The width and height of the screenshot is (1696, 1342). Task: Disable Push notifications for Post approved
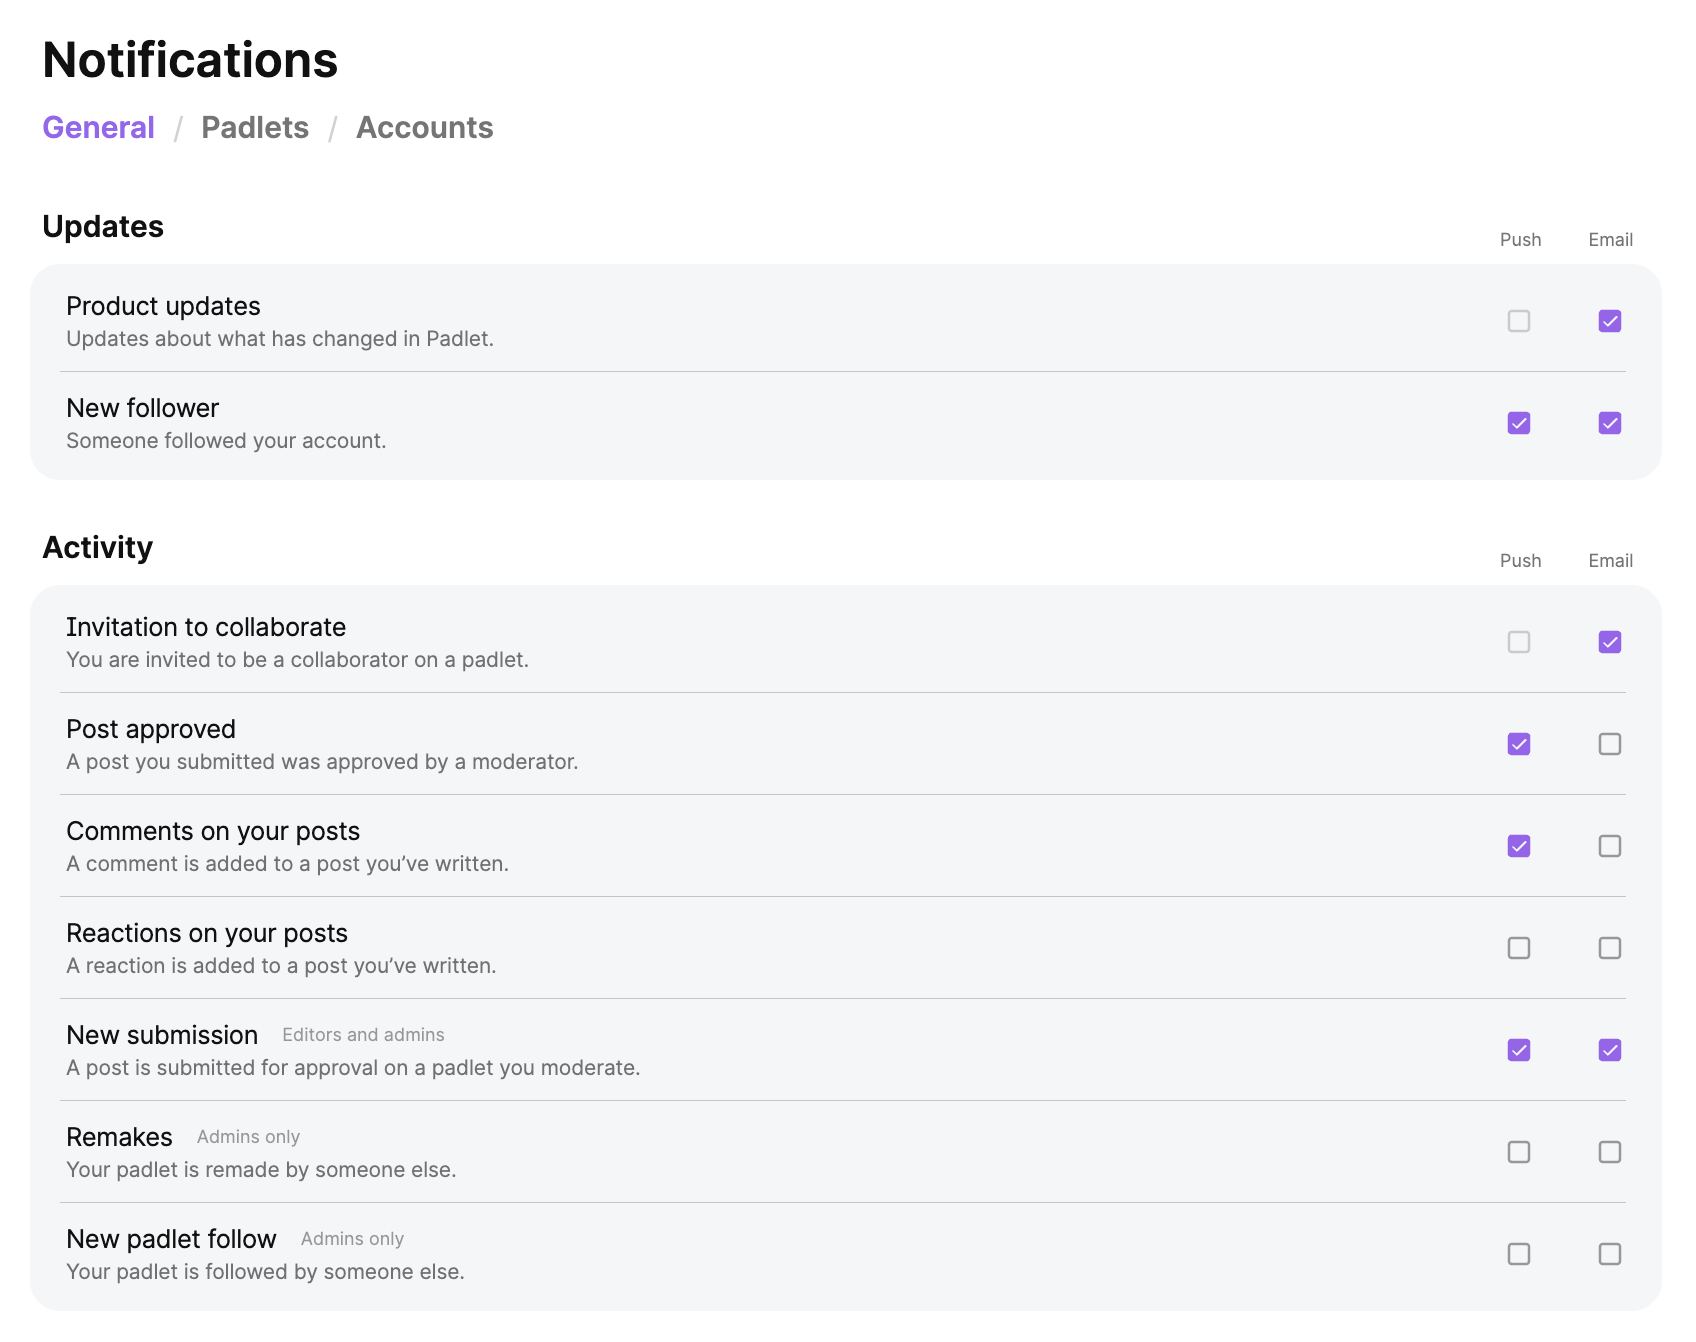pos(1519,744)
